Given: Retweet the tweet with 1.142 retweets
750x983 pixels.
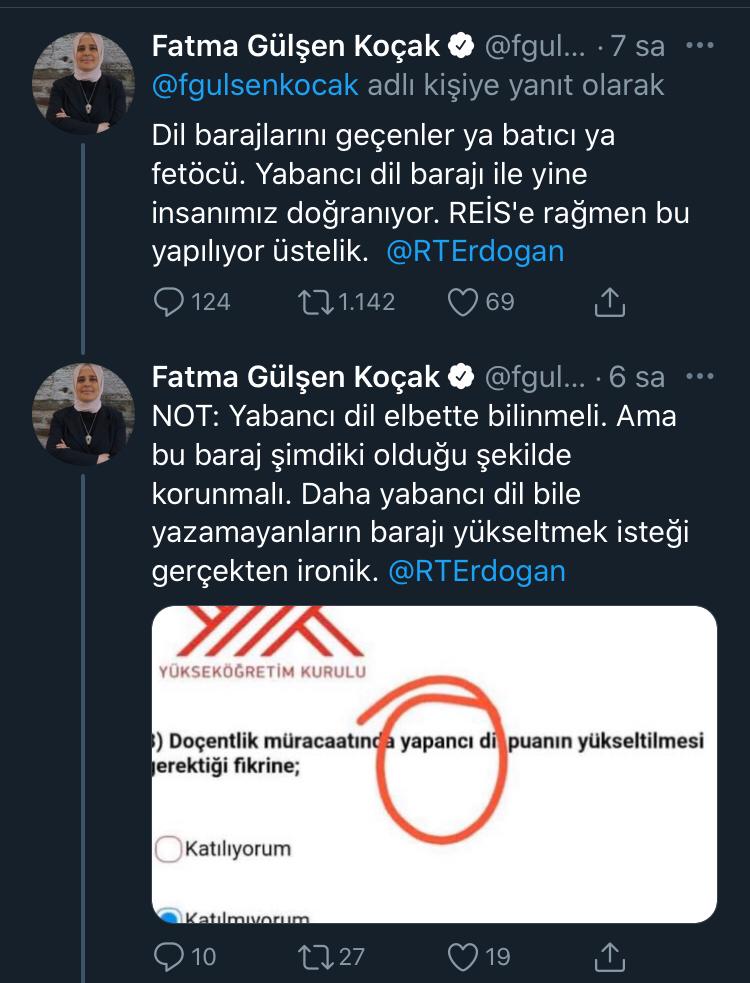Looking at the screenshot, I should click(316, 301).
